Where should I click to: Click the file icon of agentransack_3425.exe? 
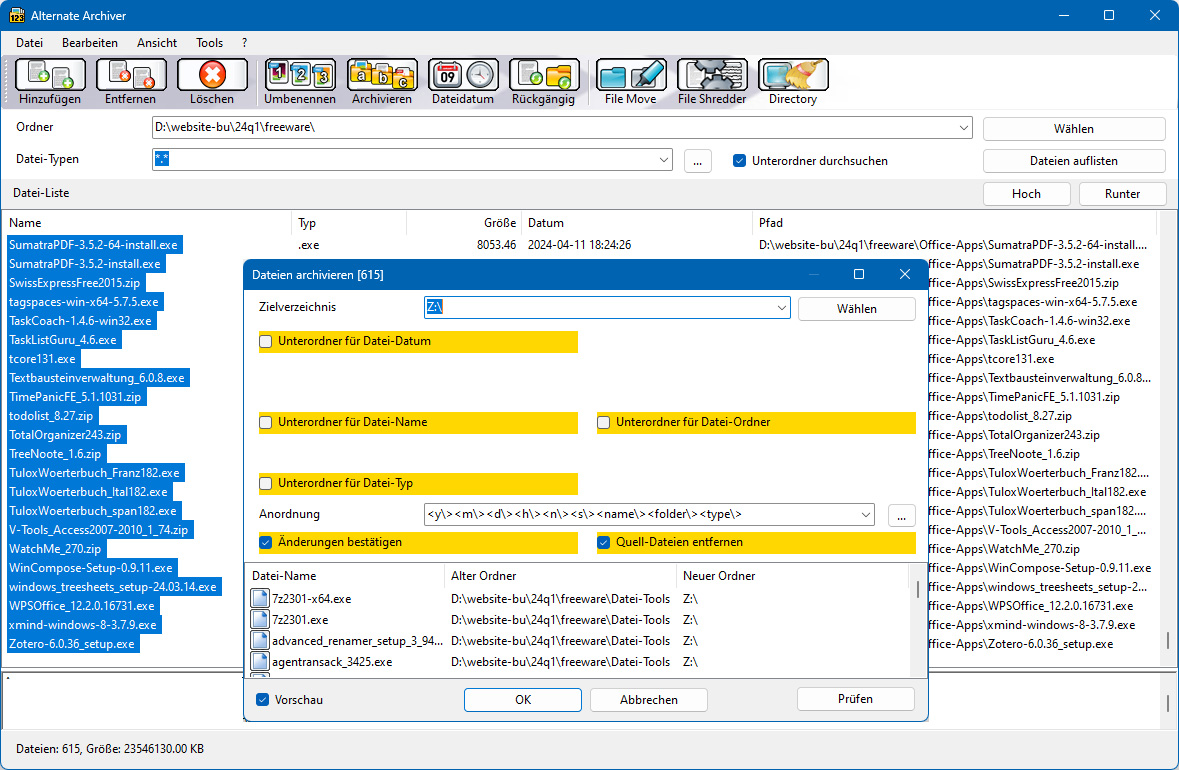[260, 662]
